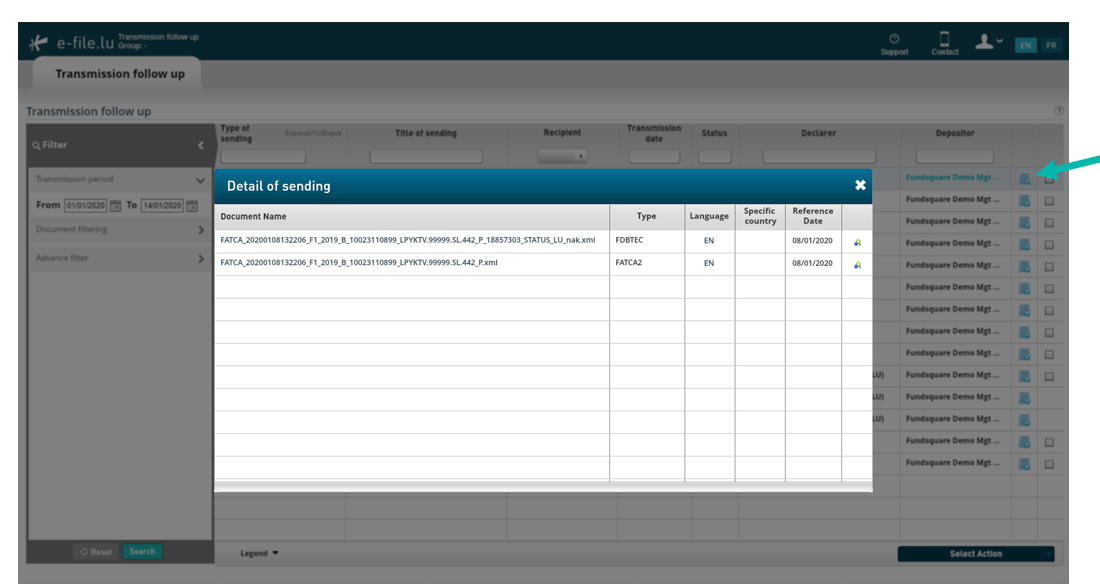Click the Expand/Collapse link
1100x584 pixels.
click(314, 133)
